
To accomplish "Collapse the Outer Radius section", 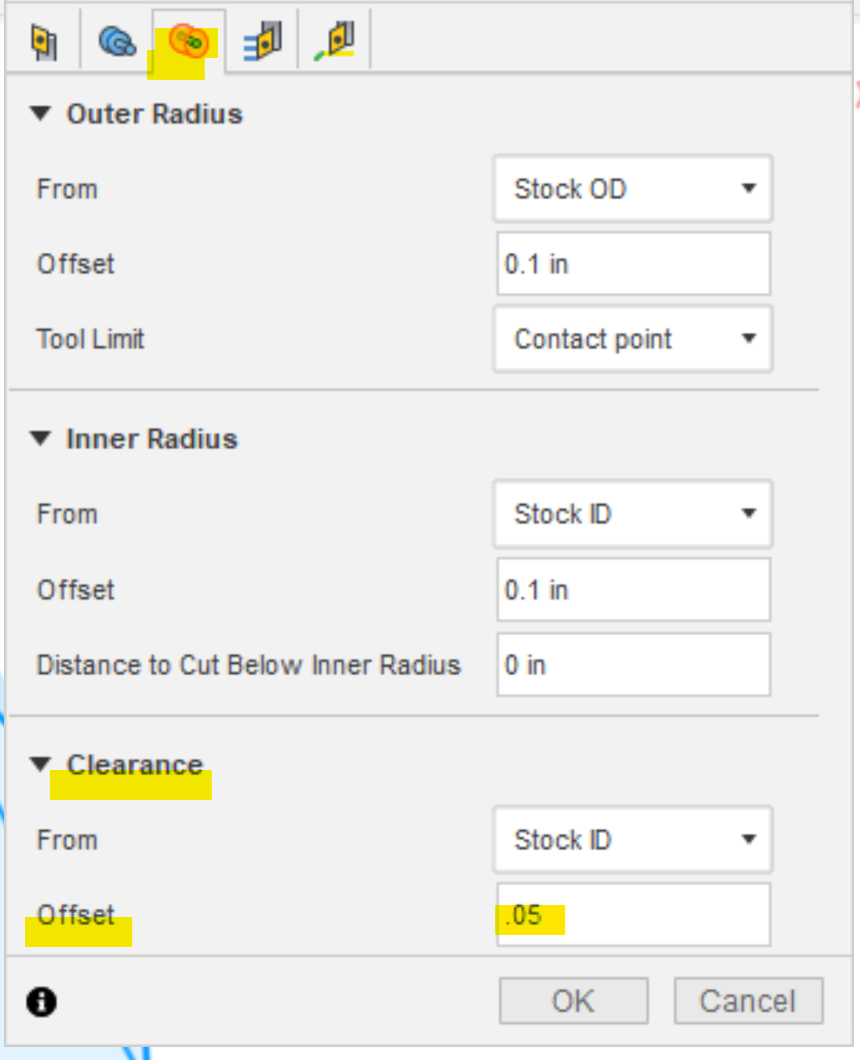I will click(40, 114).
